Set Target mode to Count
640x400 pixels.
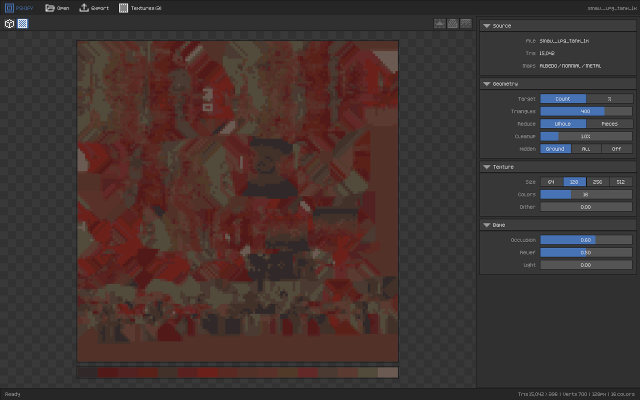pyautogui.click(x=563, y=99)
